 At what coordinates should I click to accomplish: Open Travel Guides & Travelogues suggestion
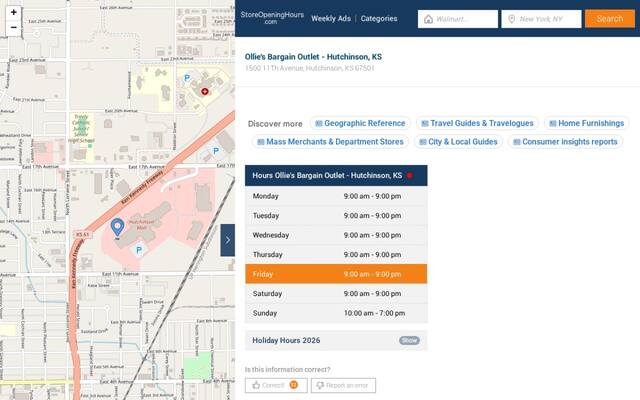click(x=477, y=123)
